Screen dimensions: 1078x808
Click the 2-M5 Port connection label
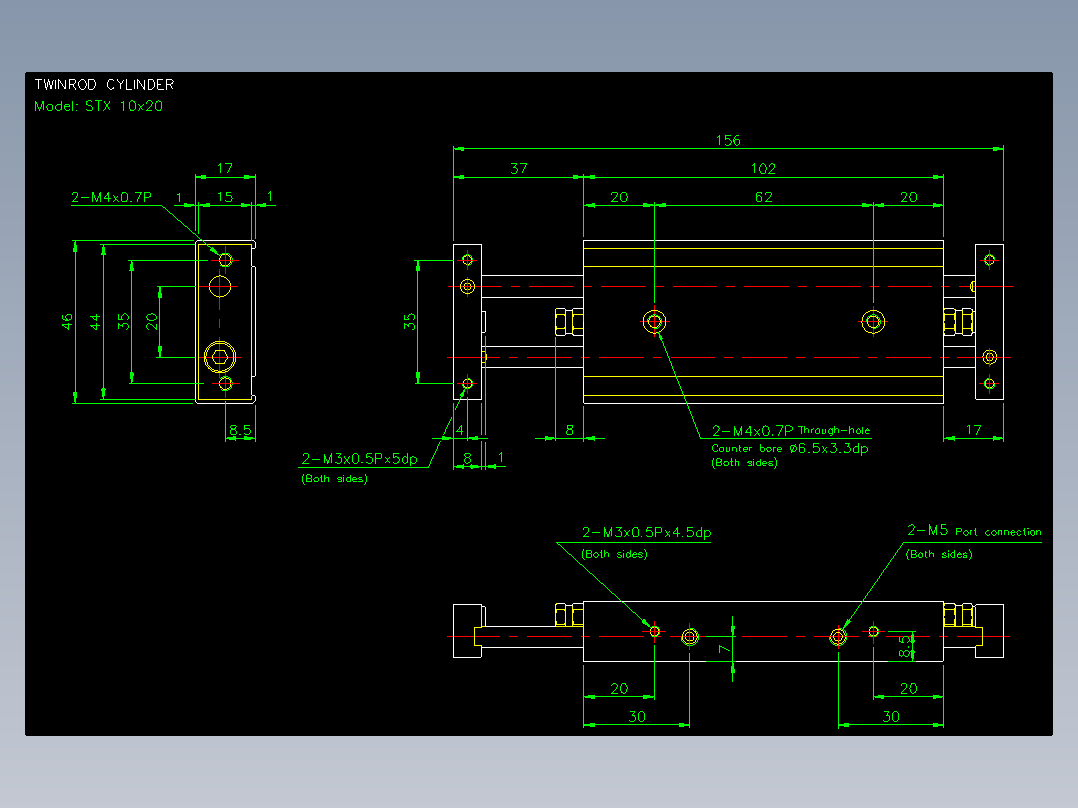pos(974,530)
